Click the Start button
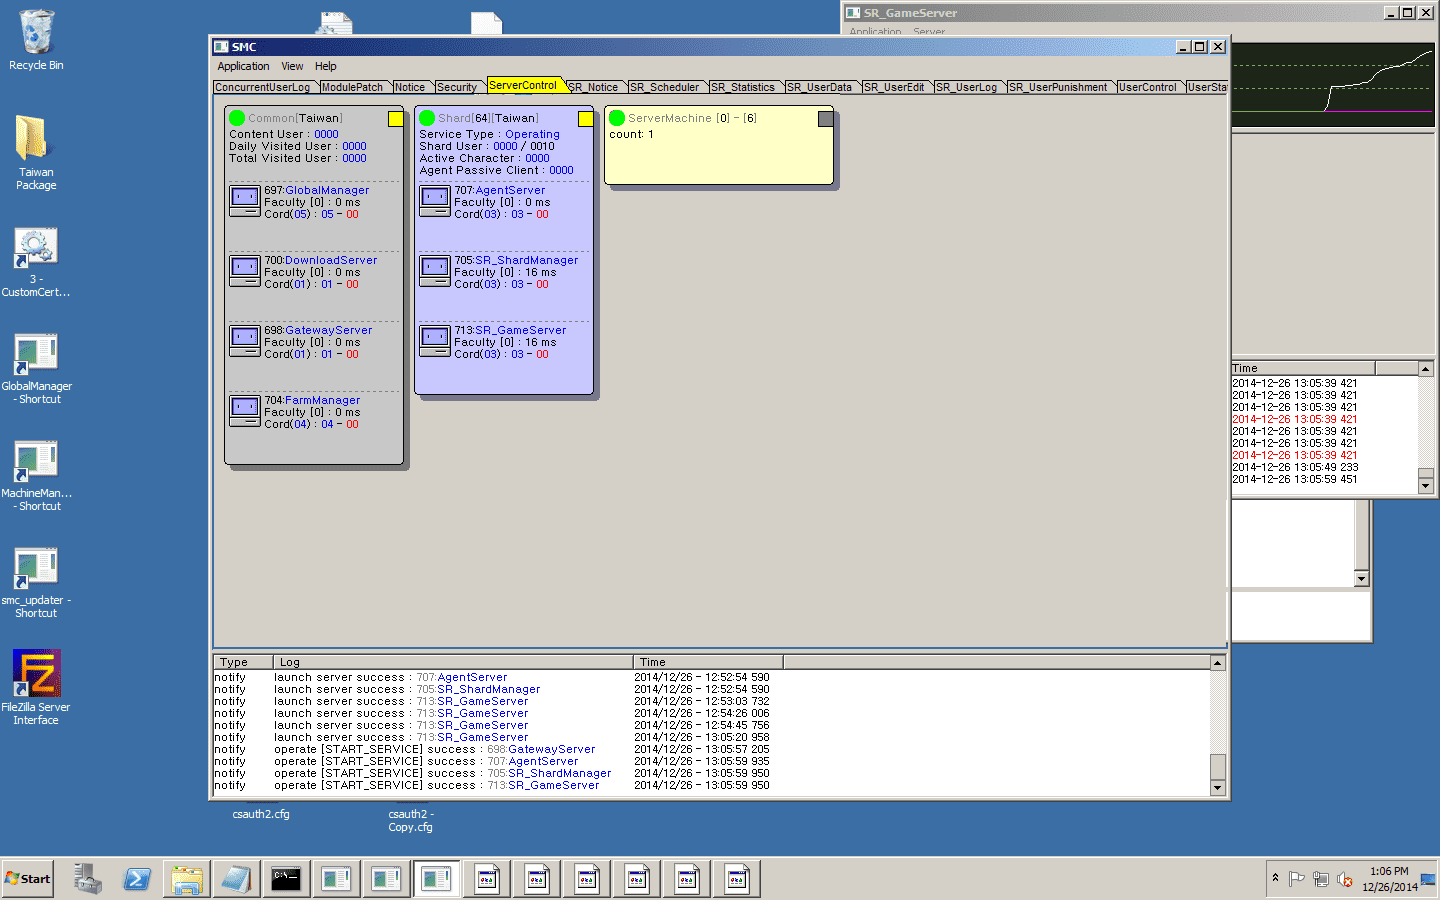 click(x=28, y=879)
